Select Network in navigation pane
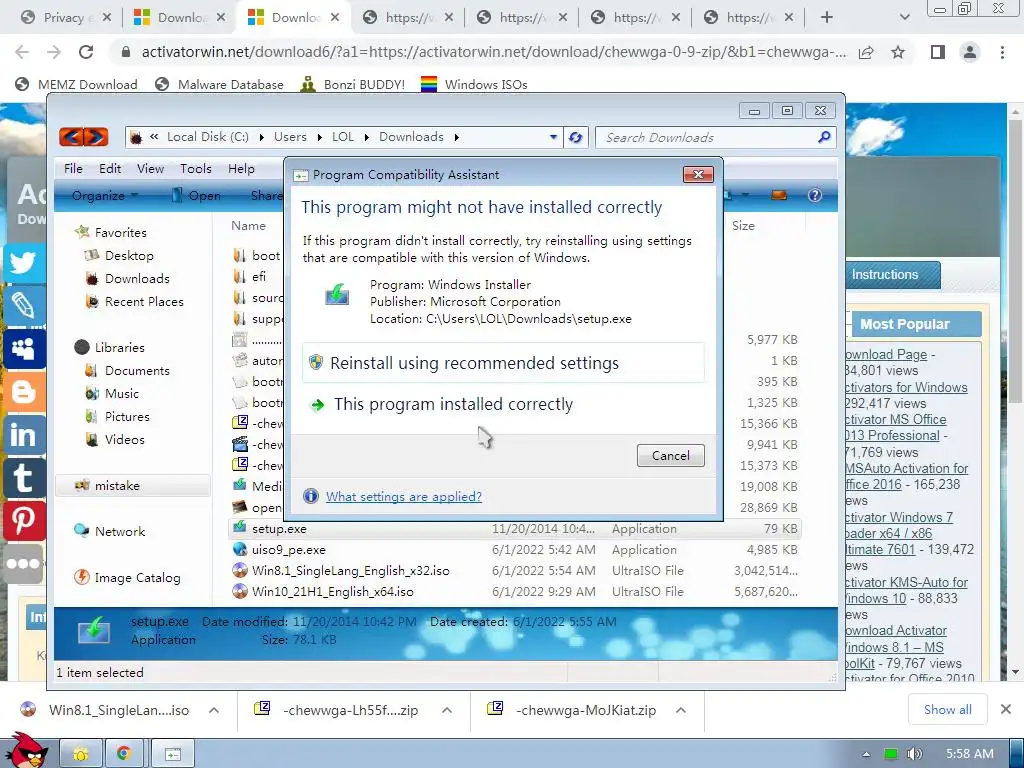Image resolution: width=1024 pixels, height=768 pixels. click(x=120, y=532)
